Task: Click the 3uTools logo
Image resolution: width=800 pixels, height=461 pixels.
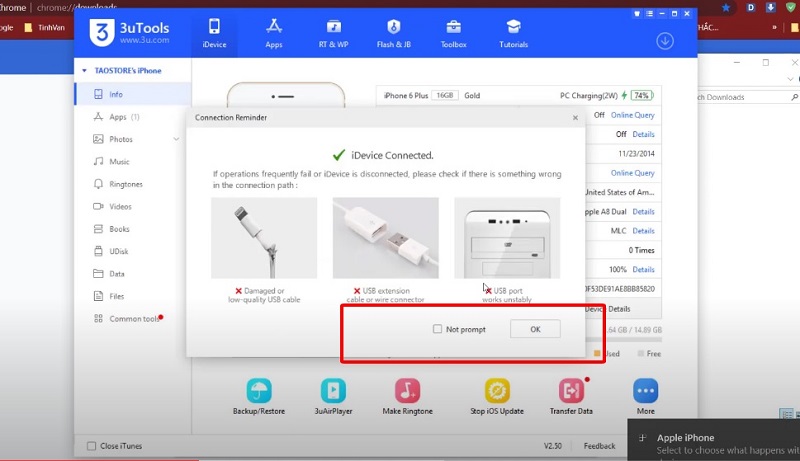Action: point(129,32)
